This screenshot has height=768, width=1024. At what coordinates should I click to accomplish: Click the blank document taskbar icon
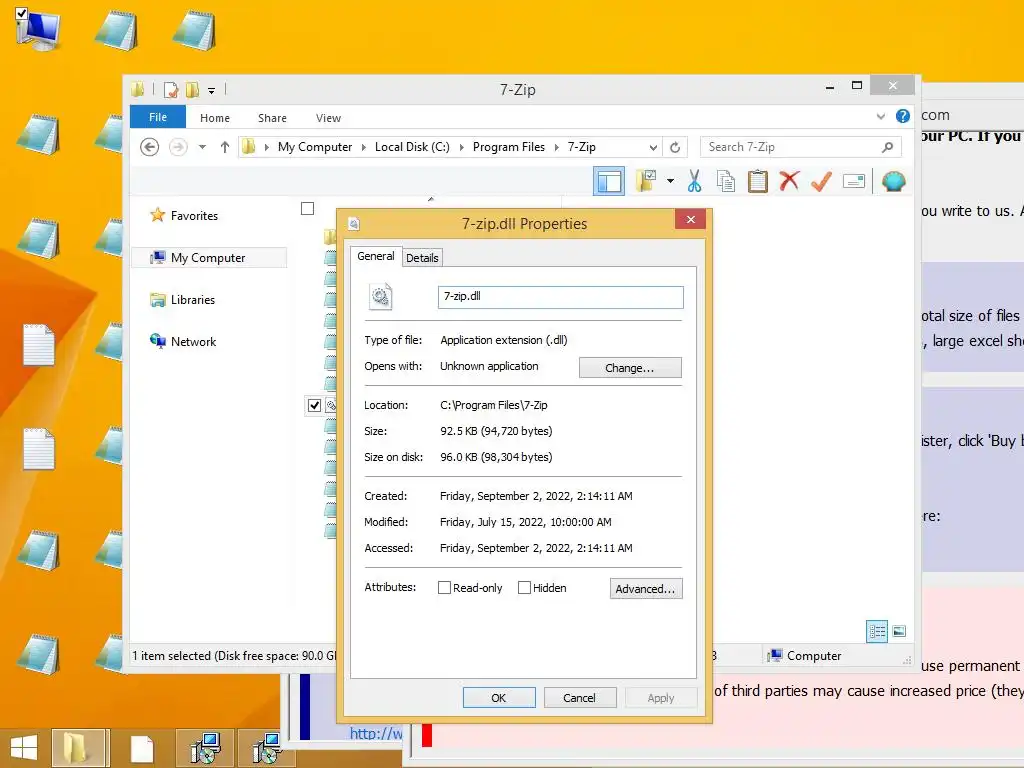tap(142, 749)
